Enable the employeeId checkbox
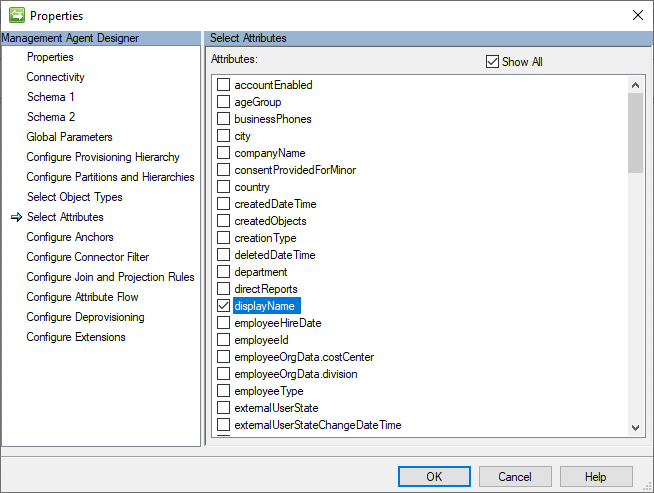Image resolution: width=654 pixels, height=493 pixels. 224,340
